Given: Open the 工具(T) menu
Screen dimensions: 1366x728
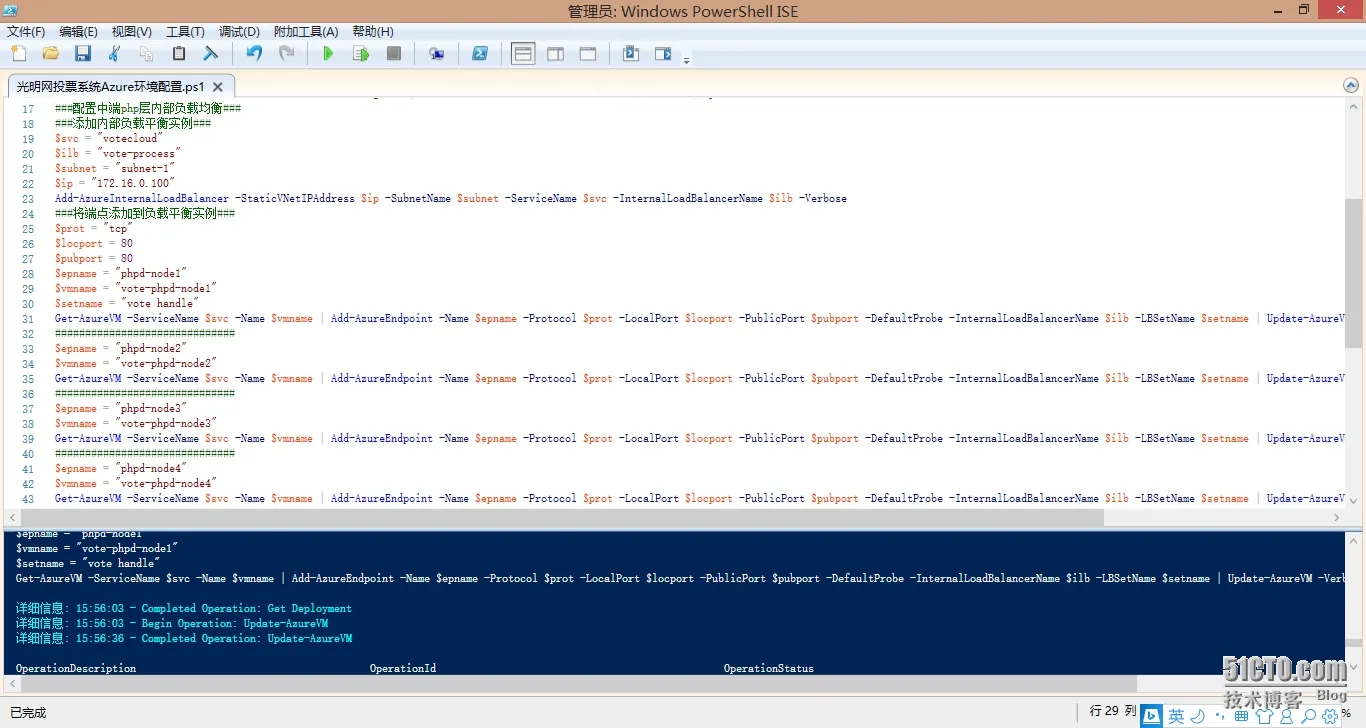Looking at the screenshot, I should coord(185,32).
